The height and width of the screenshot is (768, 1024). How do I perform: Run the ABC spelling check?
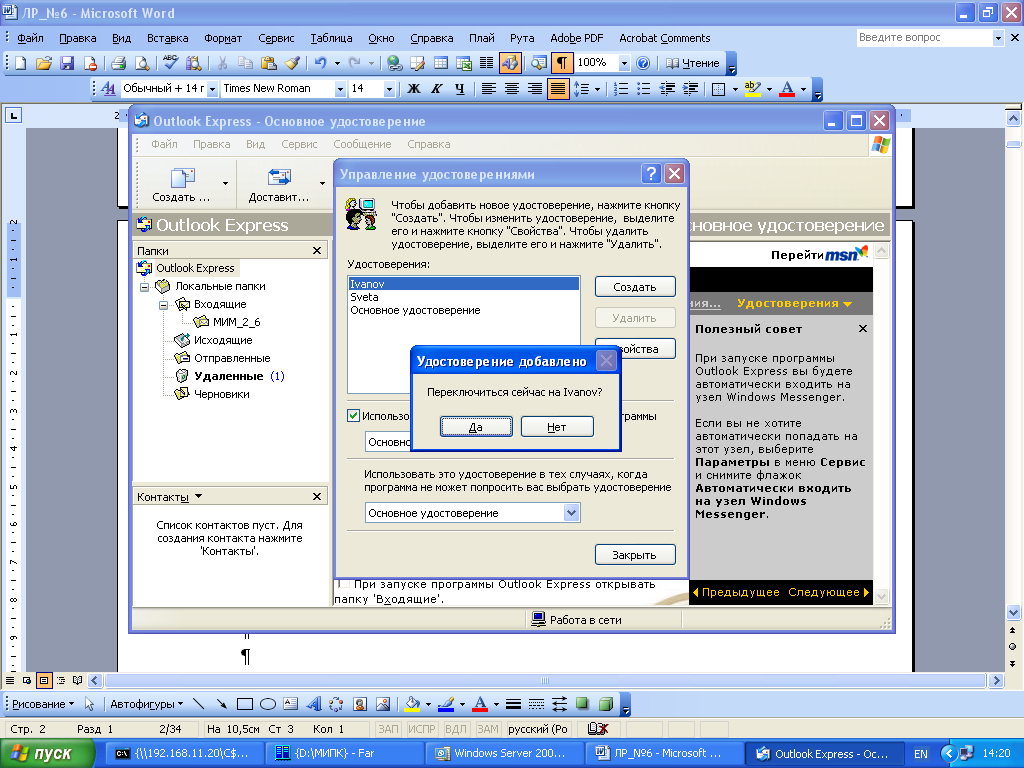point(170,63)
